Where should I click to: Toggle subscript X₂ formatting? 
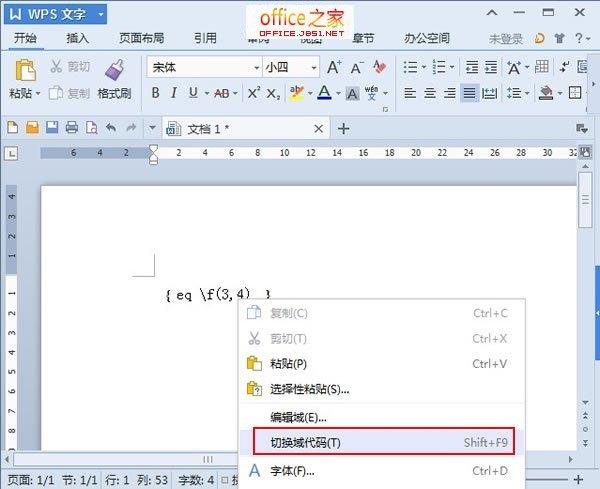[273, 93]
